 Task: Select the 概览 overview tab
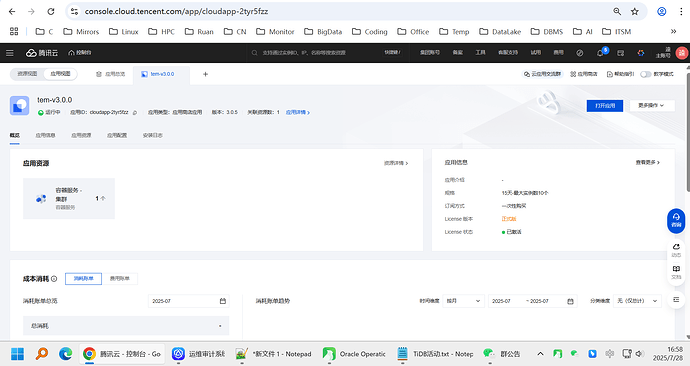click(x=15, y=135)
